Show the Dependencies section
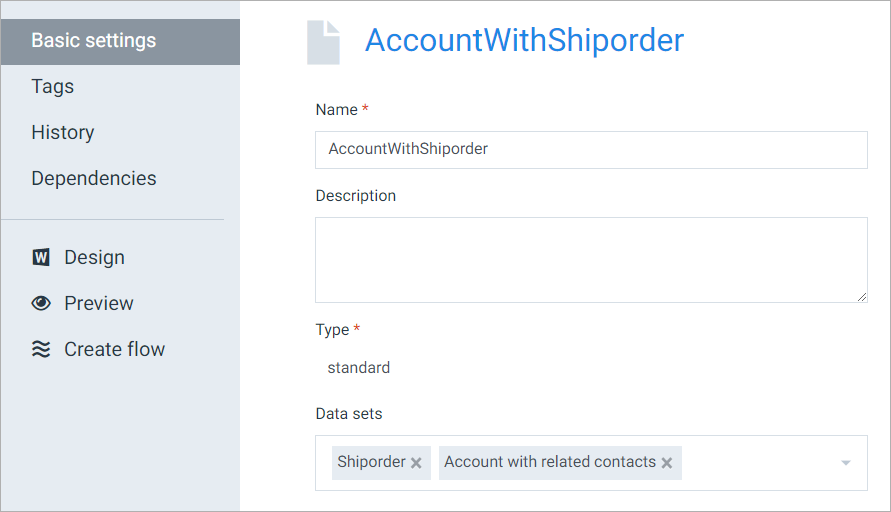891x512 pixels. (94, 178)
